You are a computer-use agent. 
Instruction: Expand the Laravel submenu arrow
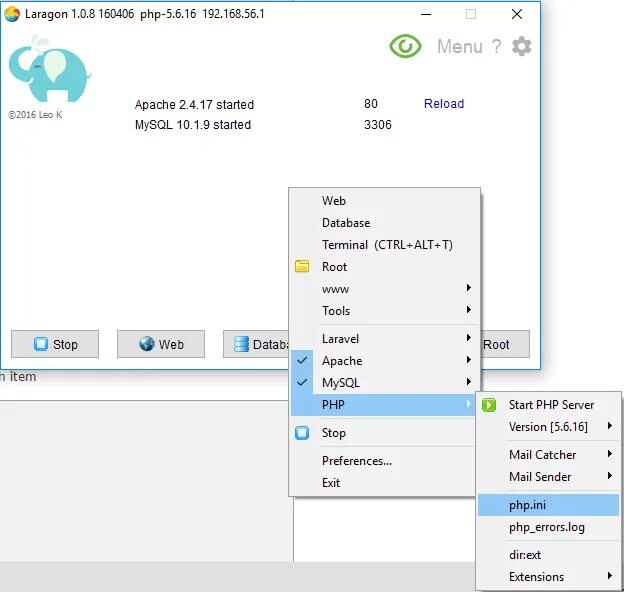point(468,338)
